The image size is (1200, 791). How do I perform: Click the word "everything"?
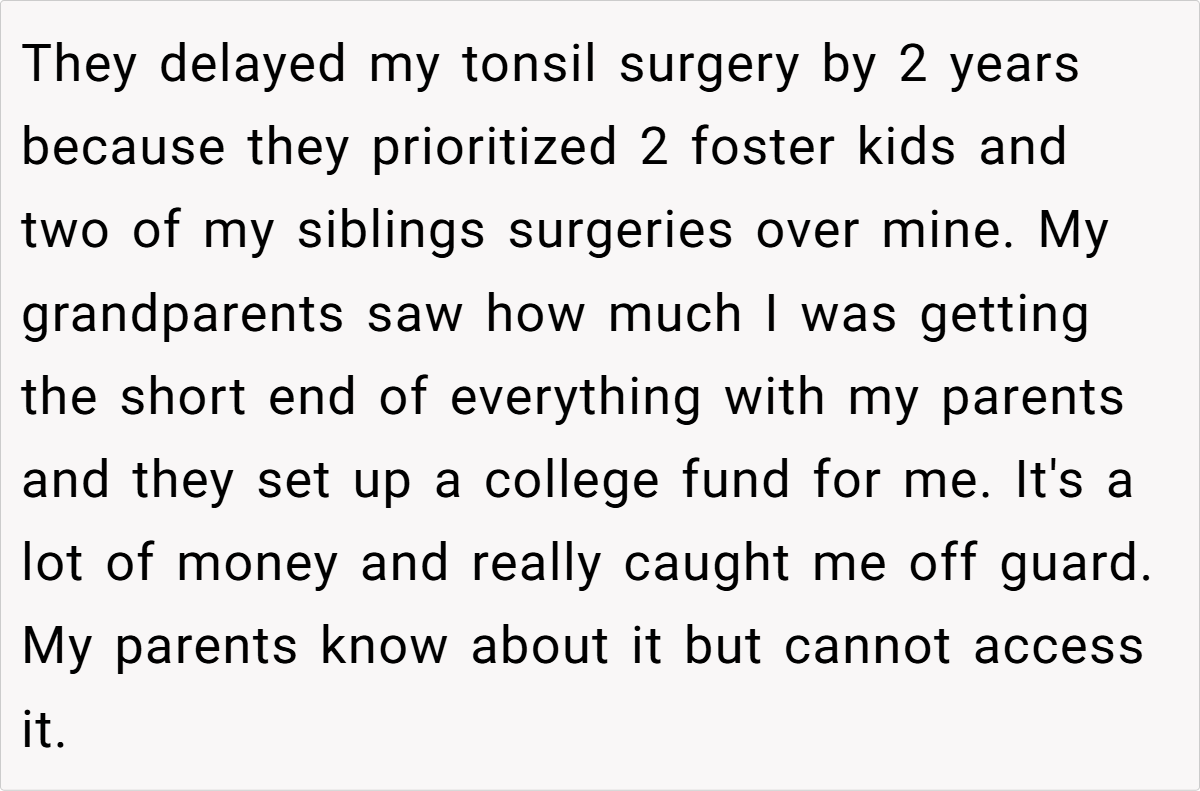(575, 398)
